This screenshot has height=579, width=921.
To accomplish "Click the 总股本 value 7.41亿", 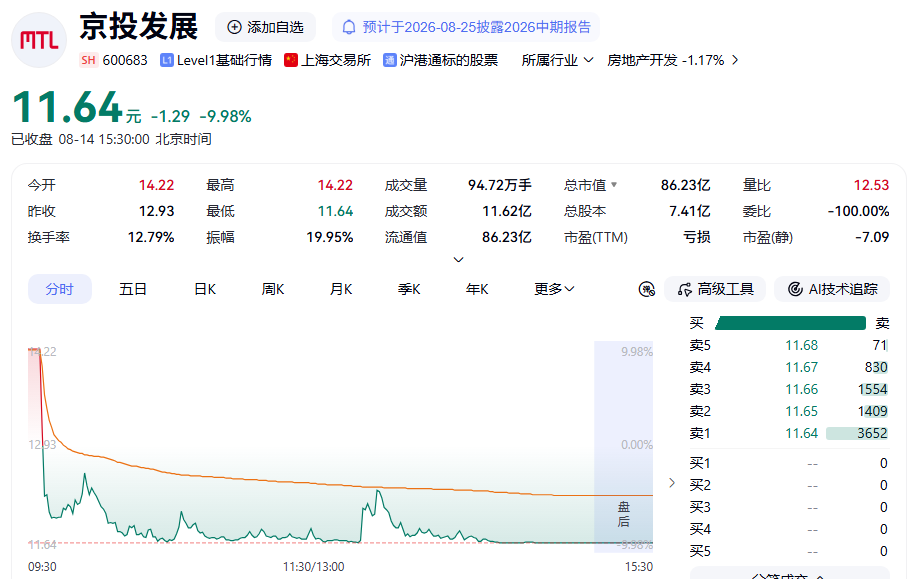I will 690,211.
